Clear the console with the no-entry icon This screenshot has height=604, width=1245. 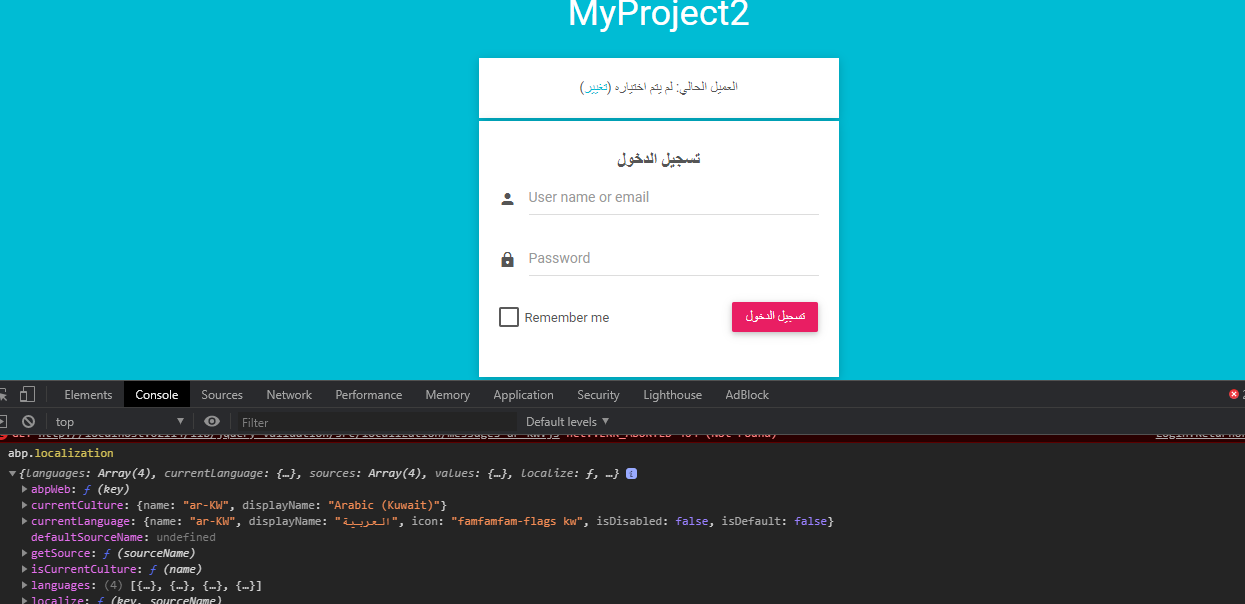point(28,421)
